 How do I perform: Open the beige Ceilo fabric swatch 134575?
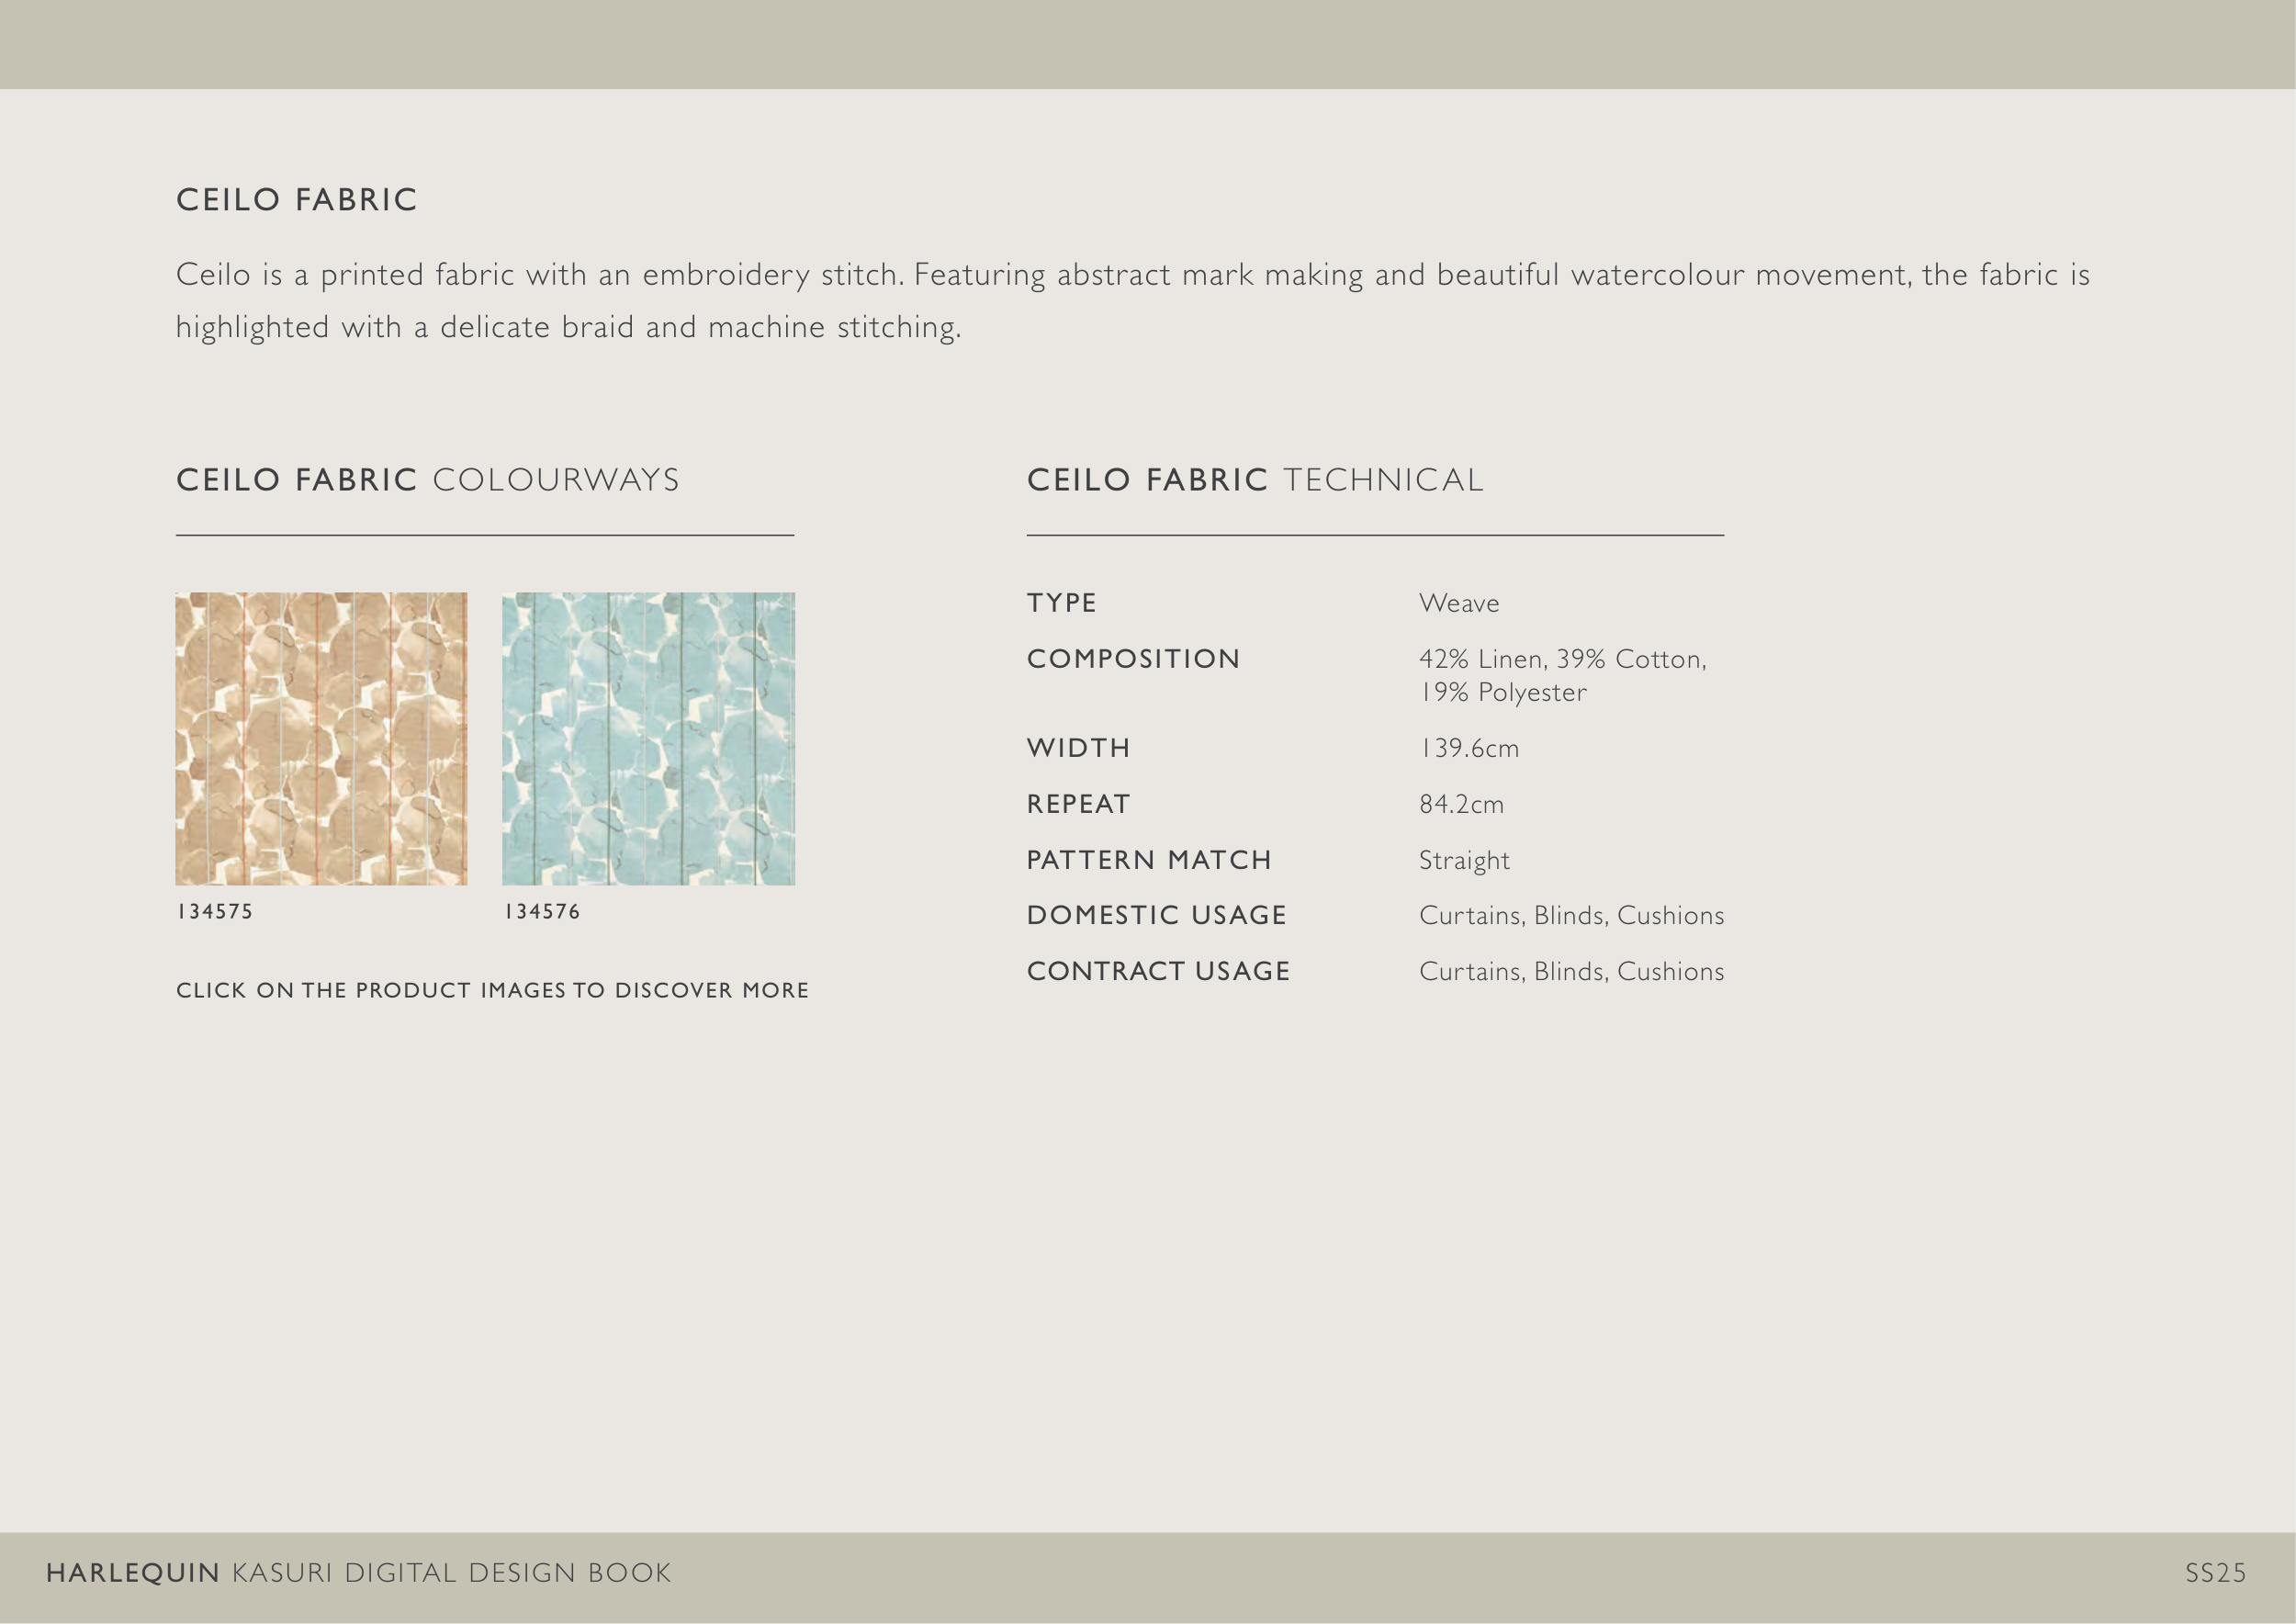click(x=321, y=738)
